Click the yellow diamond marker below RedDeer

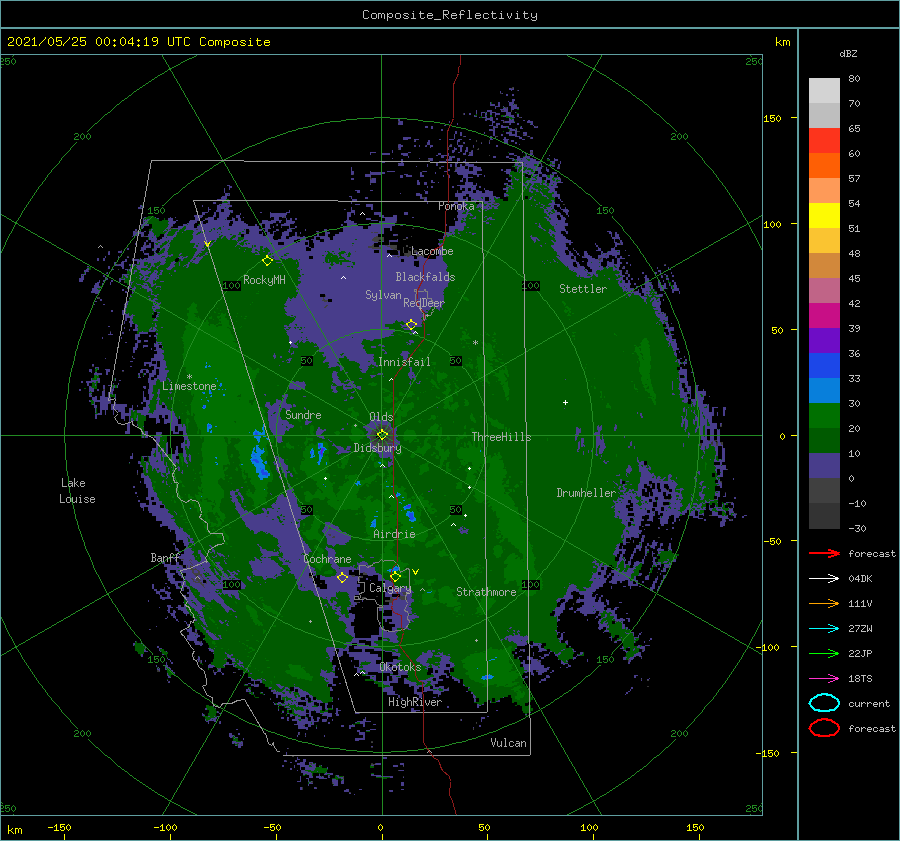tap(411, 325)
